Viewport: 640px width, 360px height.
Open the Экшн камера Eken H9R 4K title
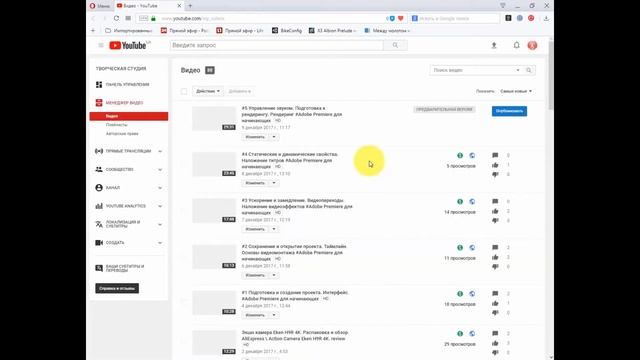pos(295,336)
